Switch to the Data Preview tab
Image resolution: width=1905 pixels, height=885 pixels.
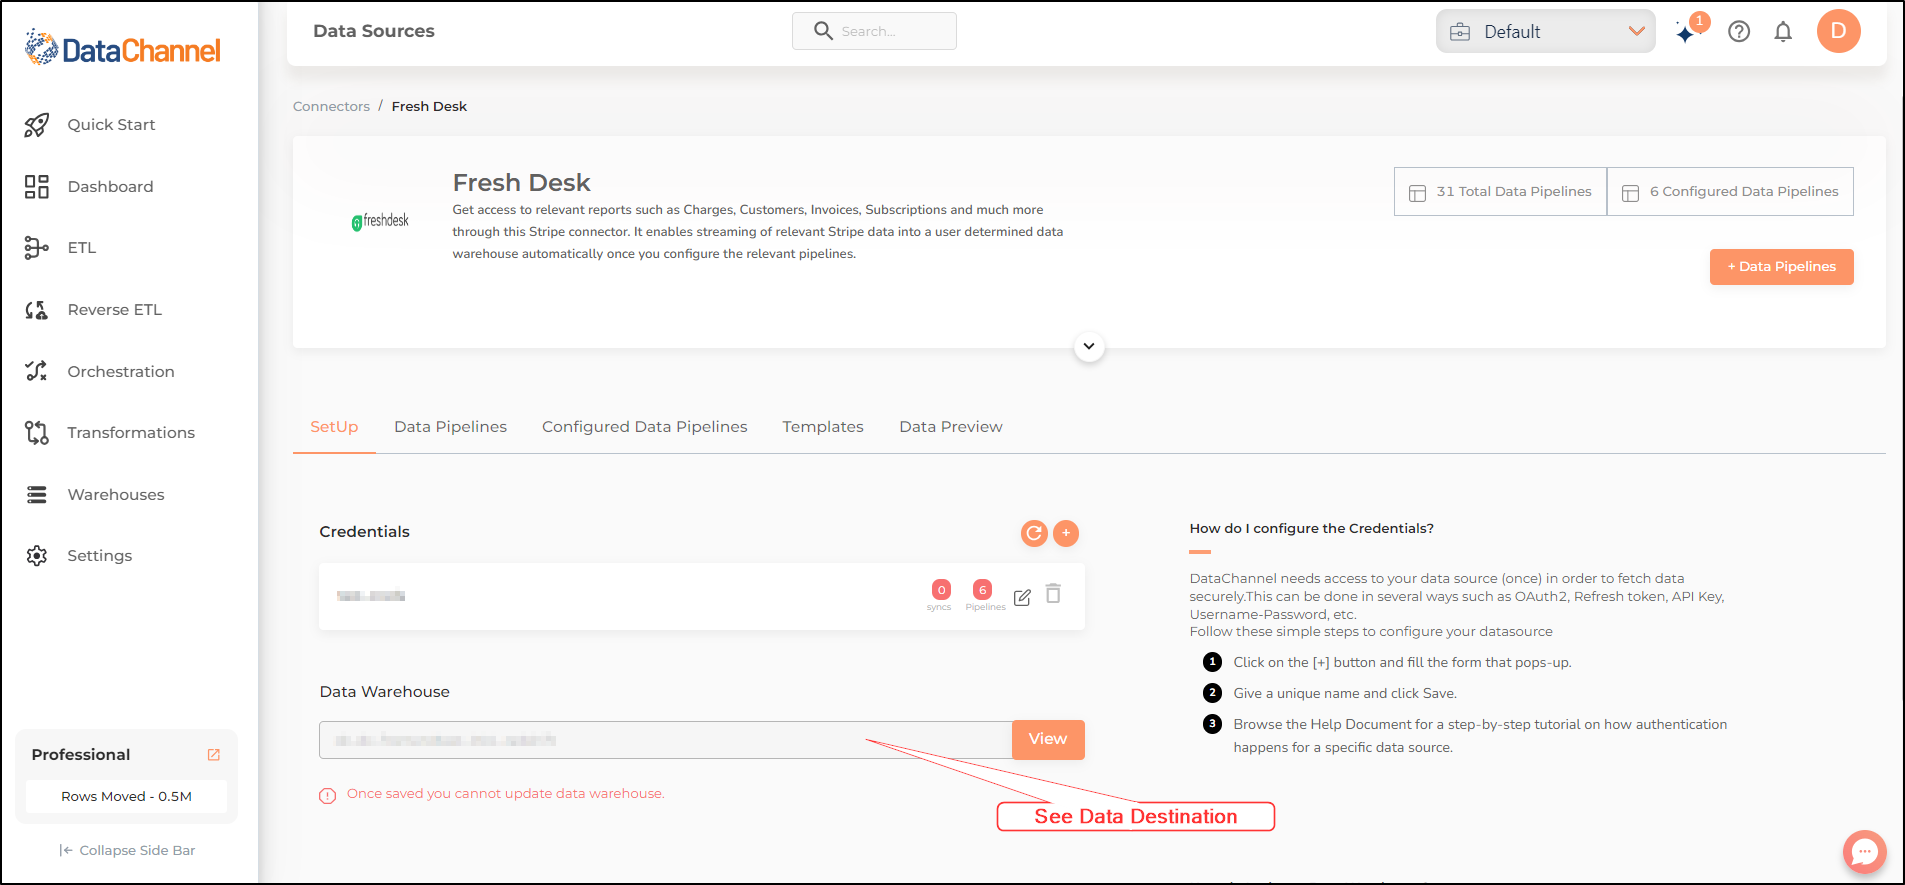951,427
